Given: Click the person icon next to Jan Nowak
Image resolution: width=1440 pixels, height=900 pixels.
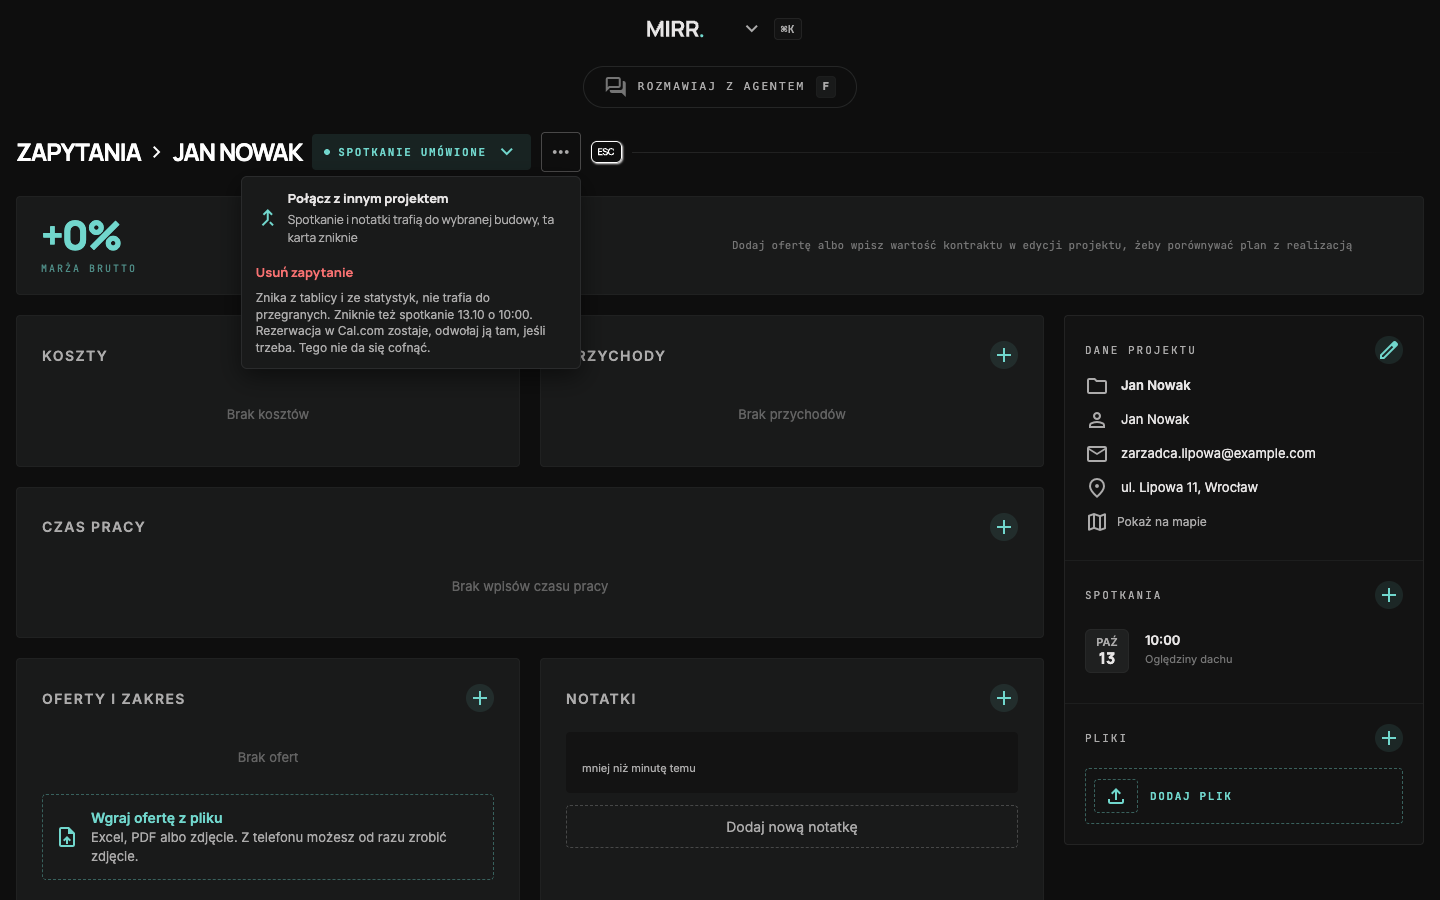Looking at the screenshot, I should [x=1096, y=420].
